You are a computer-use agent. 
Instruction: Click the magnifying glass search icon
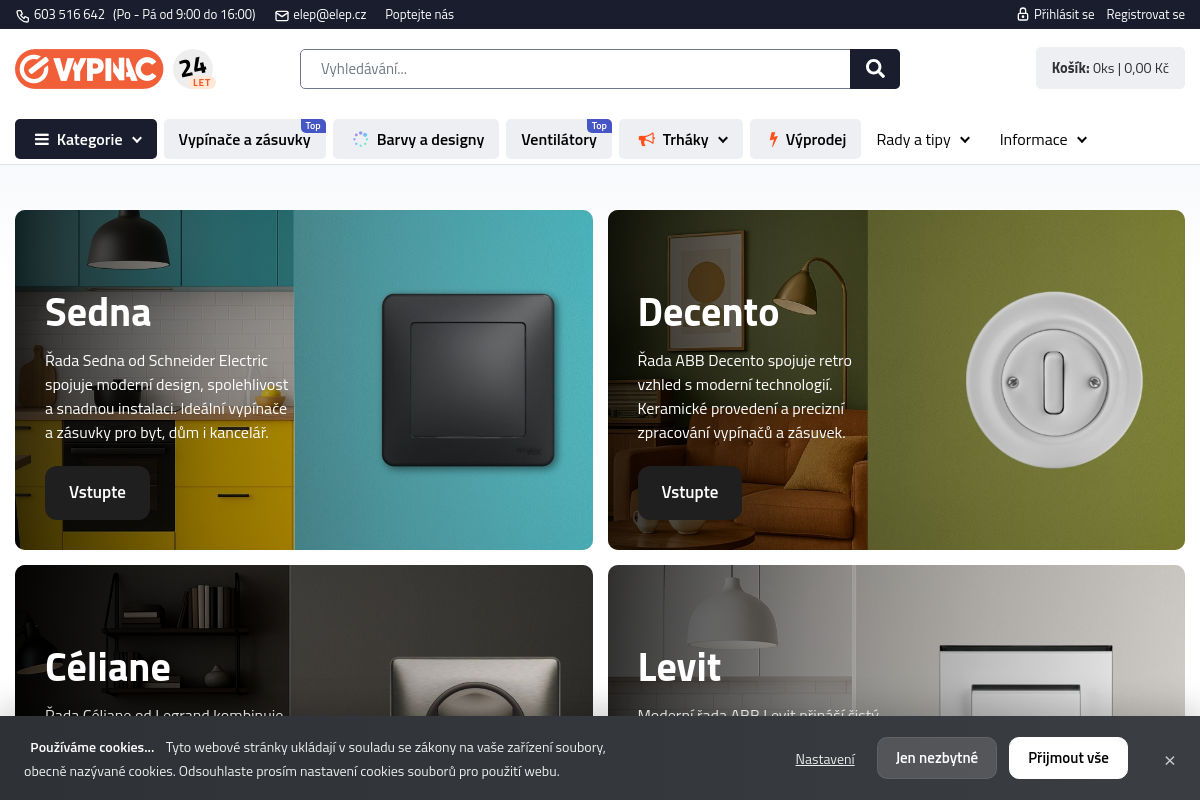875,69
